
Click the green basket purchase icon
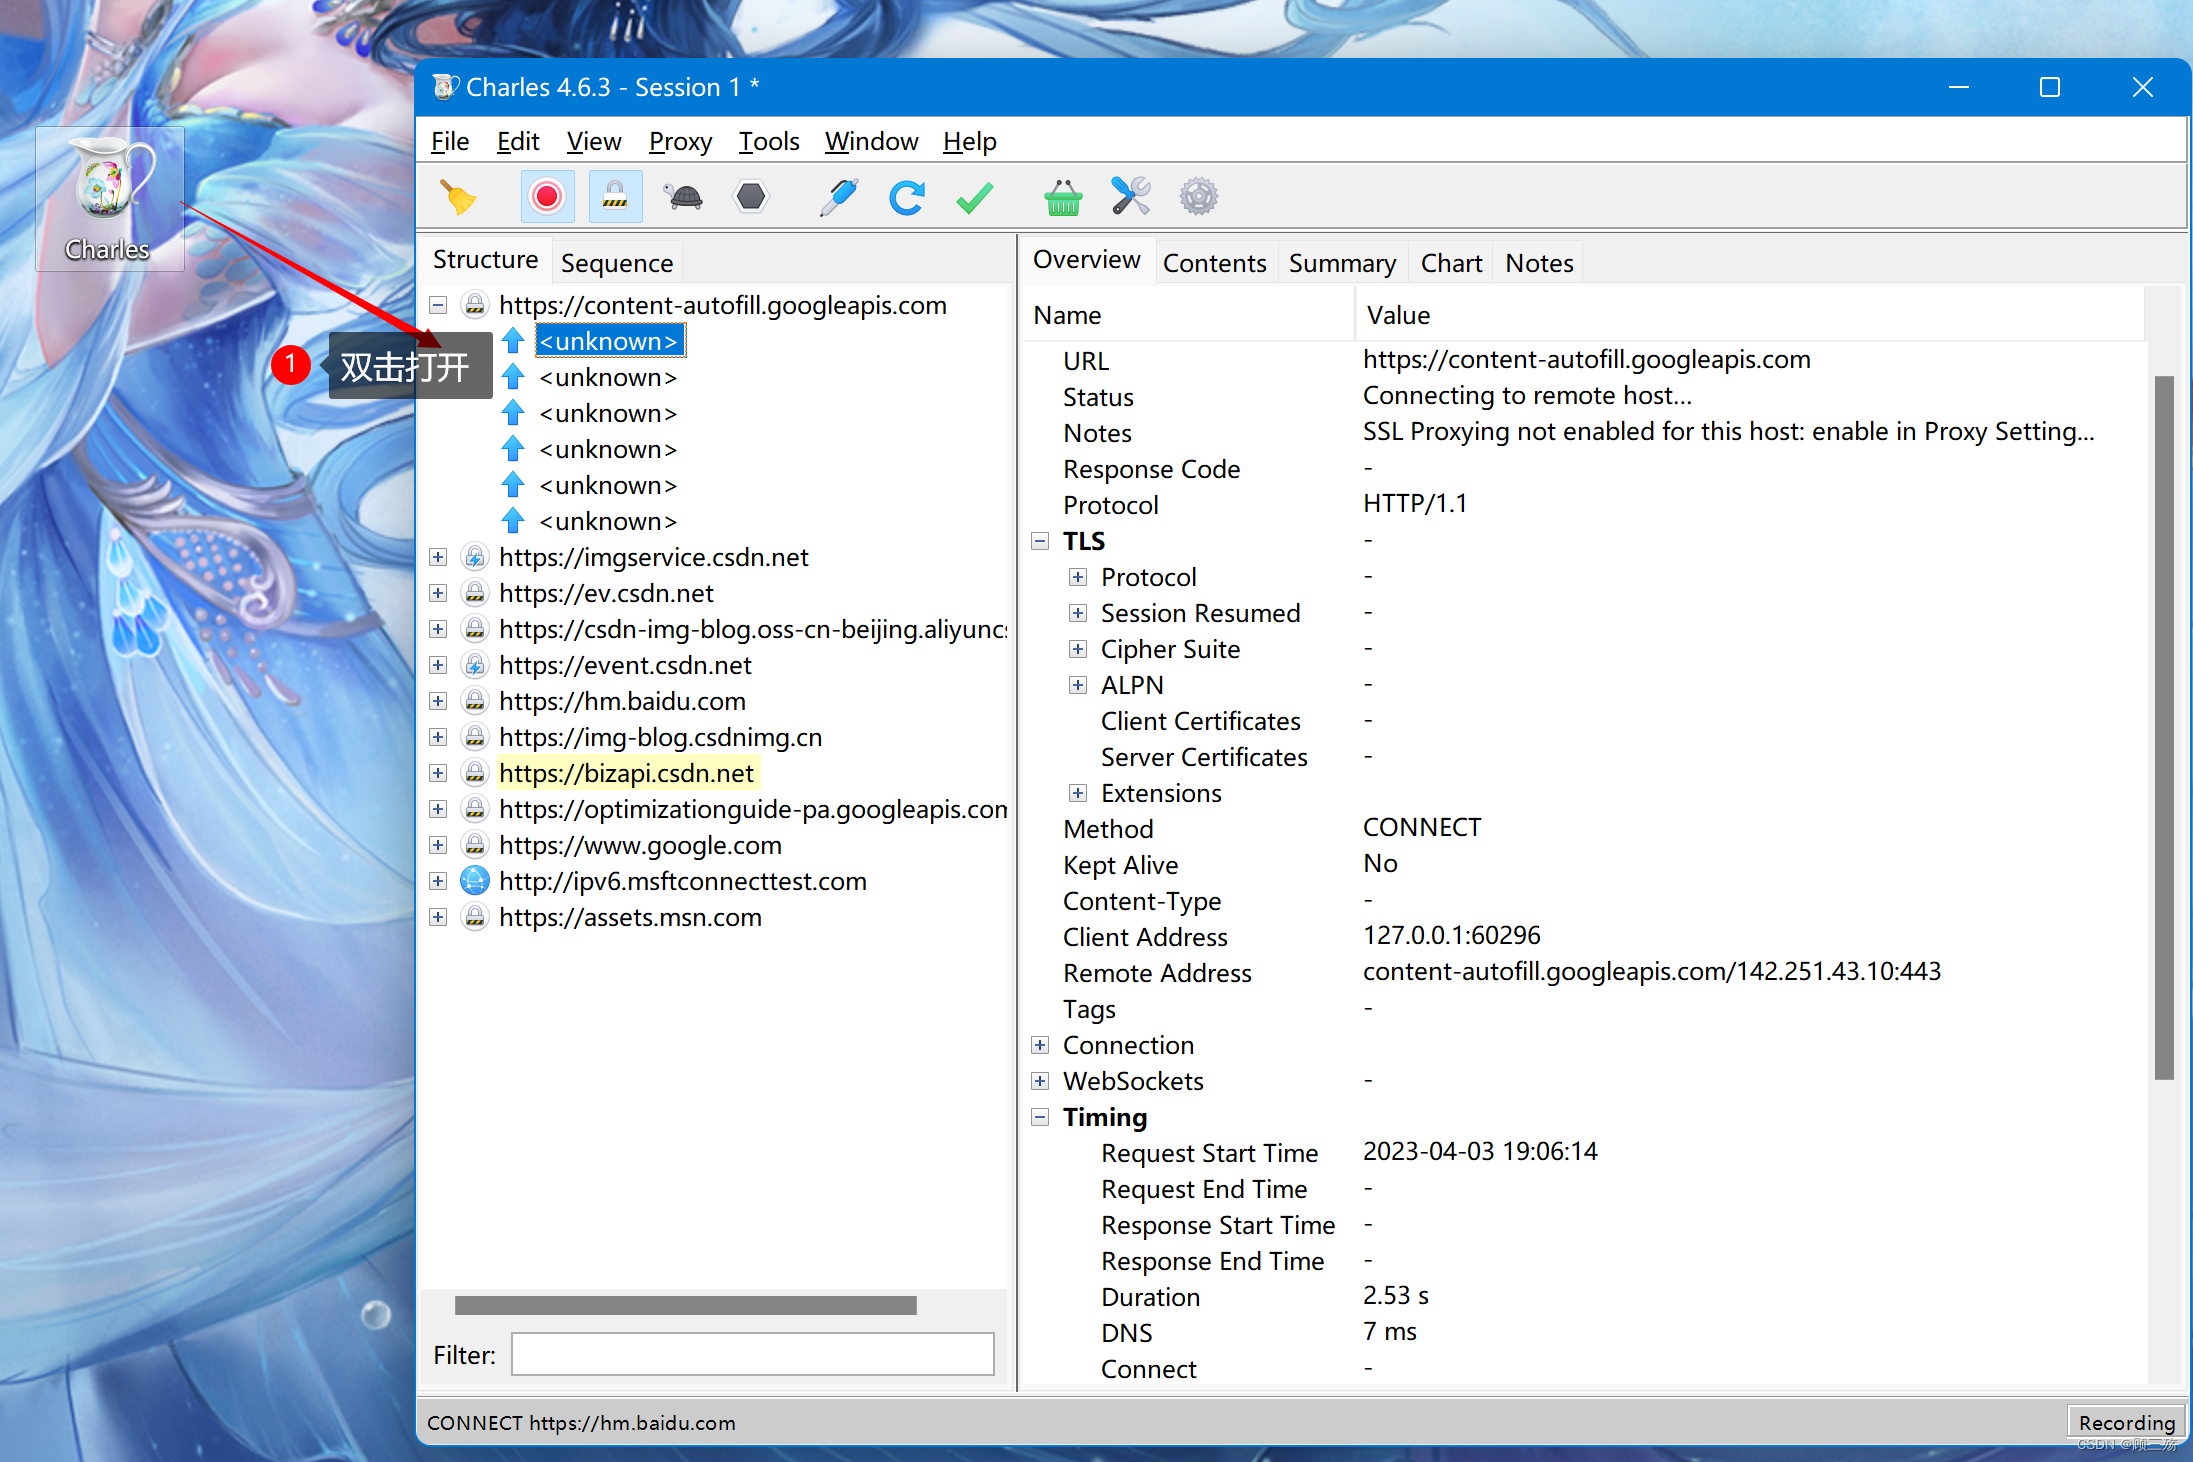click(x=1062, y=197)
